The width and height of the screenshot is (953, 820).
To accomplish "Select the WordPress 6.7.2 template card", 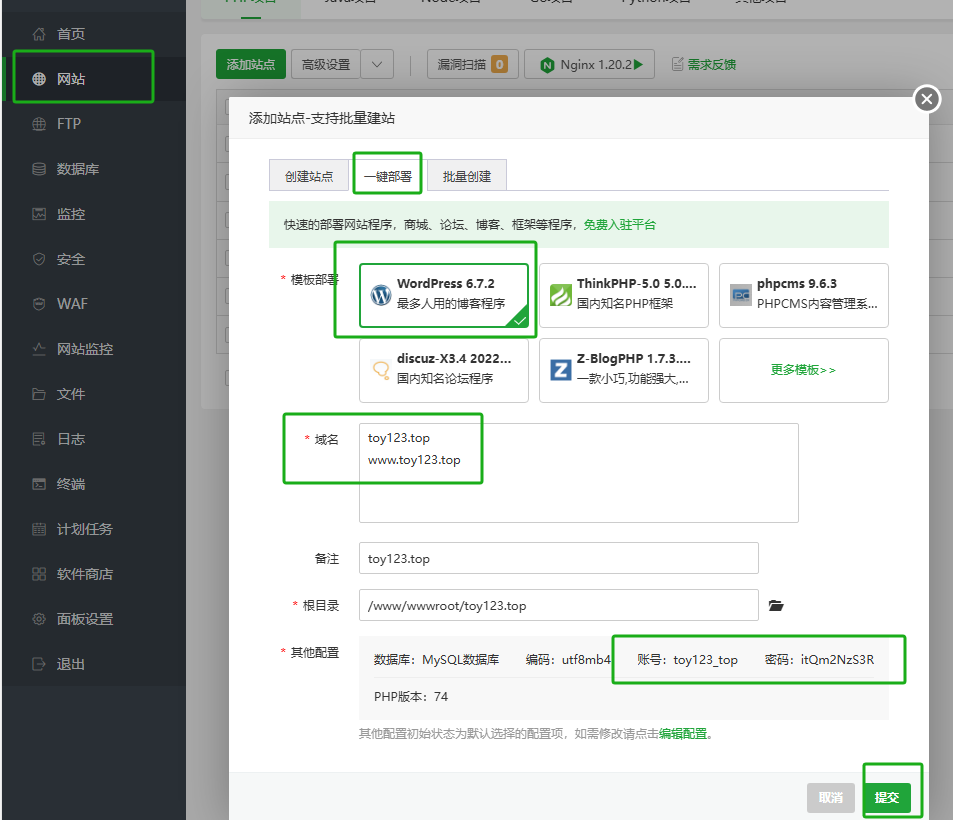I will pos(444,295).
